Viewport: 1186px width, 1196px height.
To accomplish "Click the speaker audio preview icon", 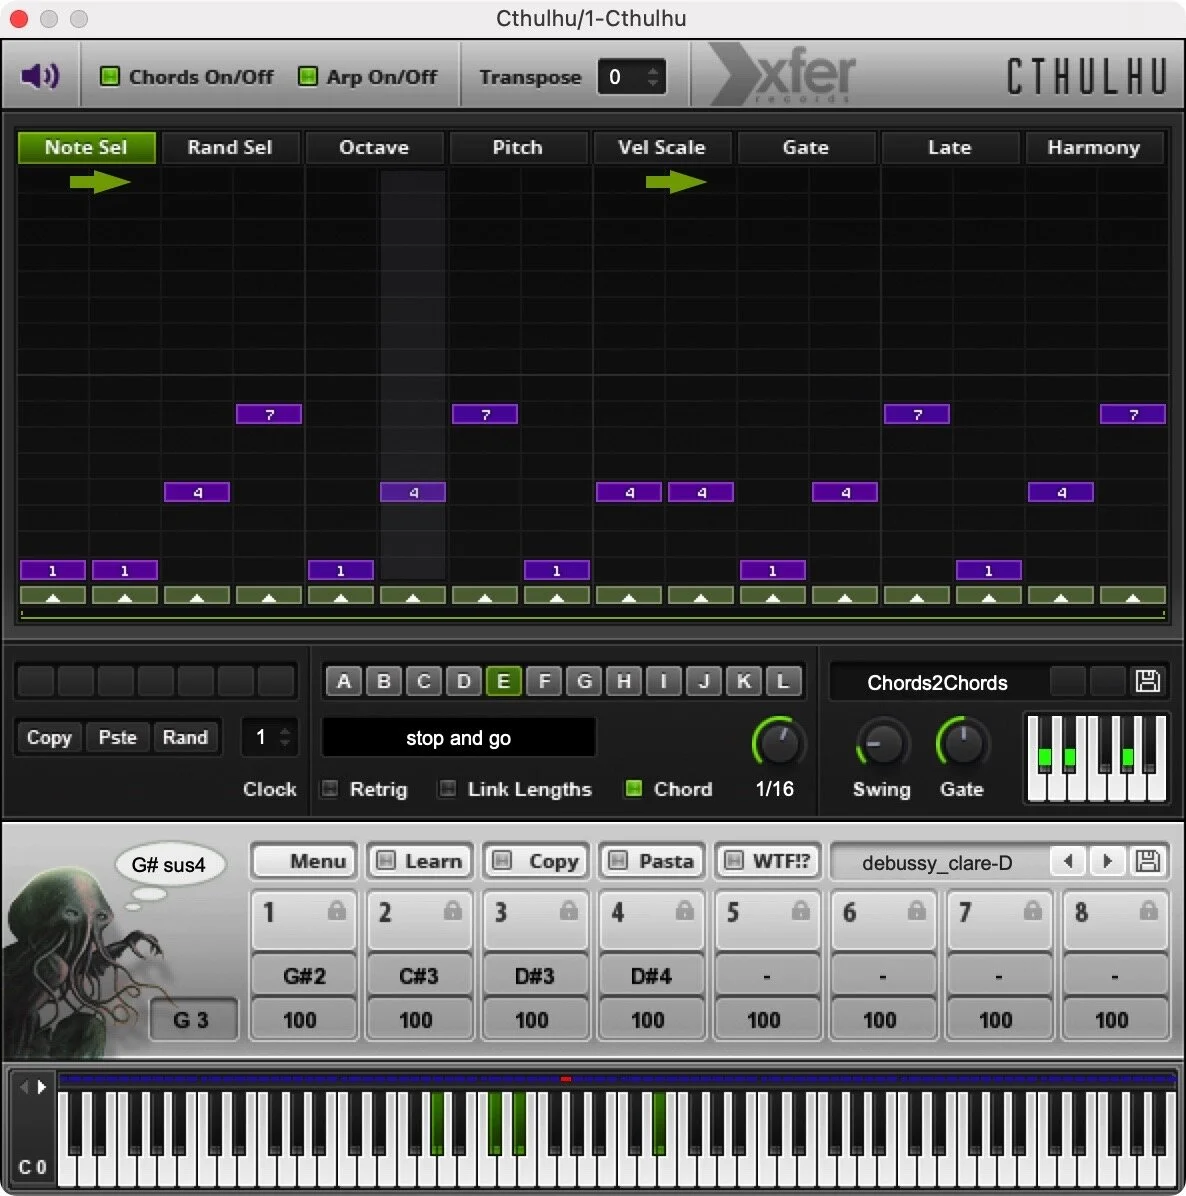I will pyautogui.click(x=40, y=76).
